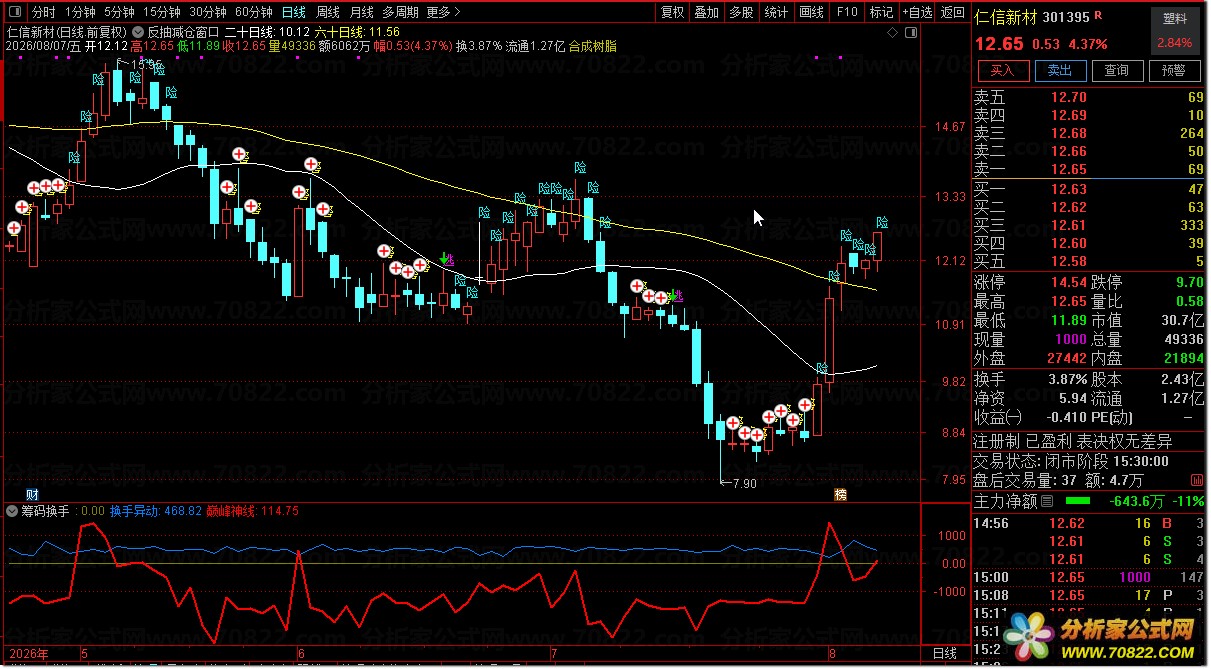Click the 预警 alert button

pyautogui.click(x=1174, y=70)
